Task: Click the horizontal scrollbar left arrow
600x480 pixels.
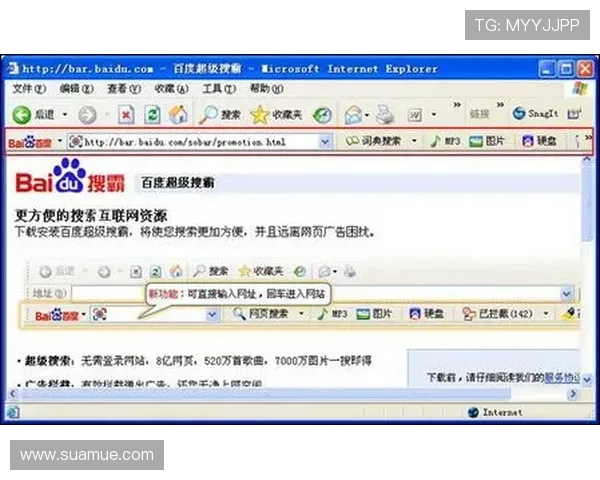Action: (13, 394)
